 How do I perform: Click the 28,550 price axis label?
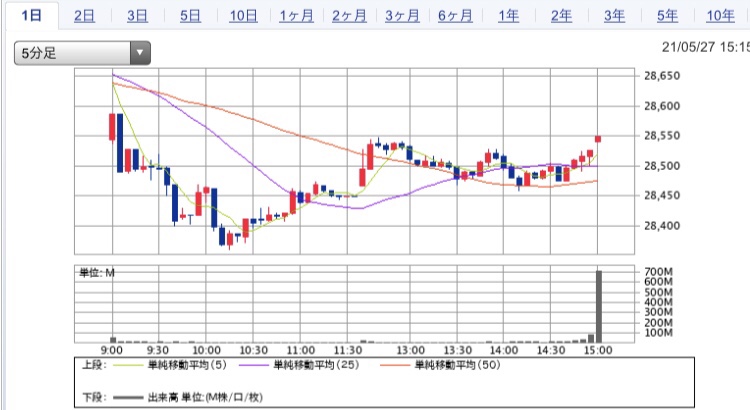[x=662, y=135]
